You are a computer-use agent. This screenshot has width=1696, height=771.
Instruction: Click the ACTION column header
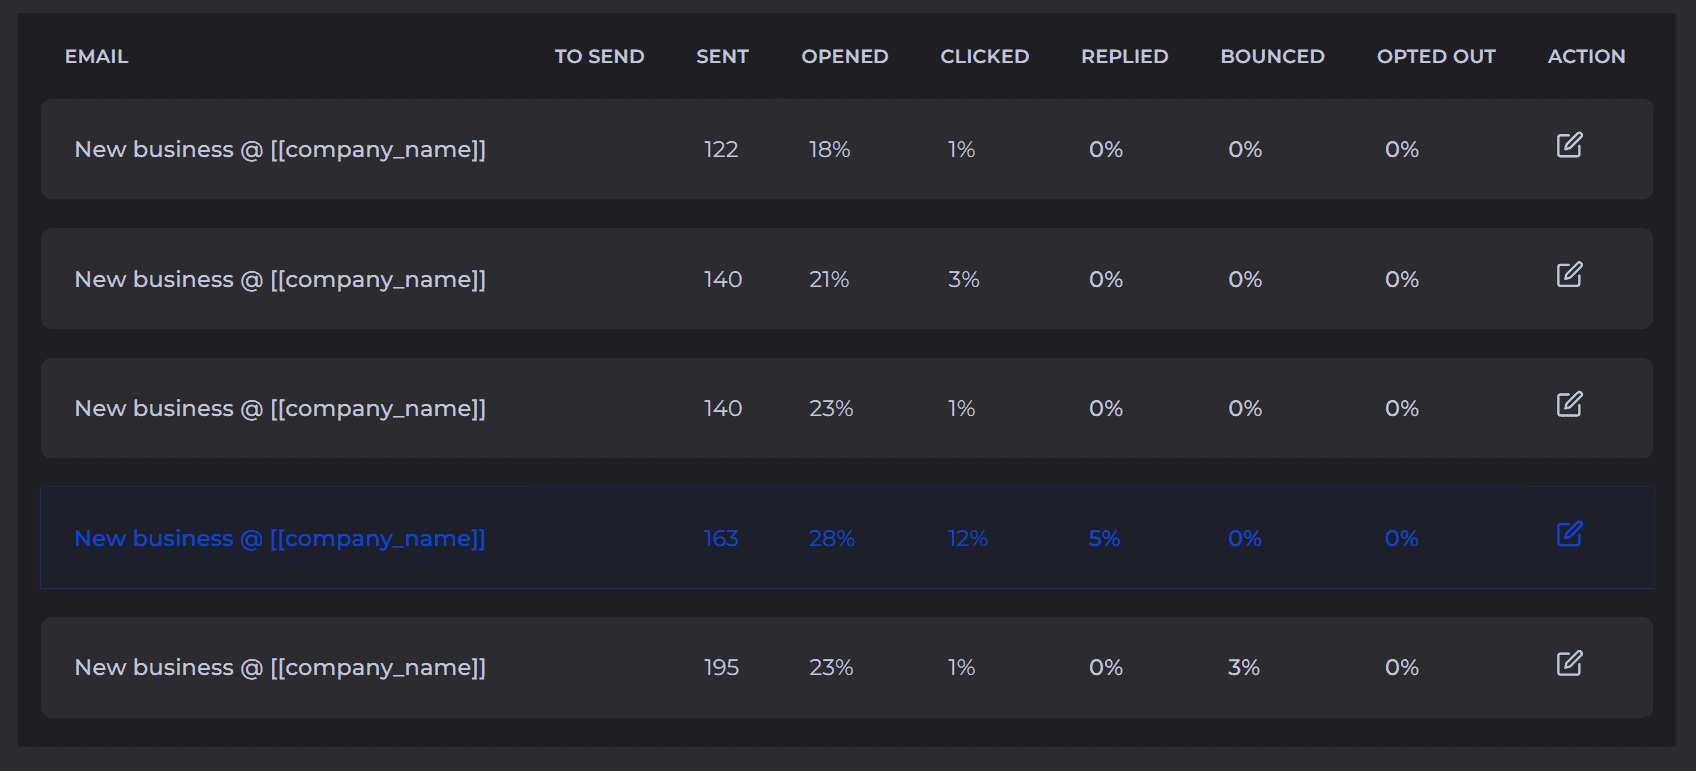coord(1586,57)
